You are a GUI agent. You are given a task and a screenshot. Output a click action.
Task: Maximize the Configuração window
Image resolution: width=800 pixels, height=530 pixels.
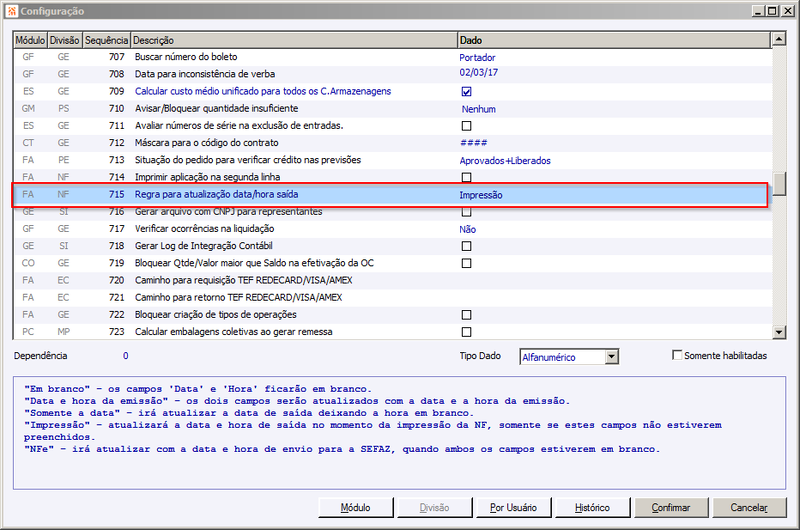coord(772,11)
